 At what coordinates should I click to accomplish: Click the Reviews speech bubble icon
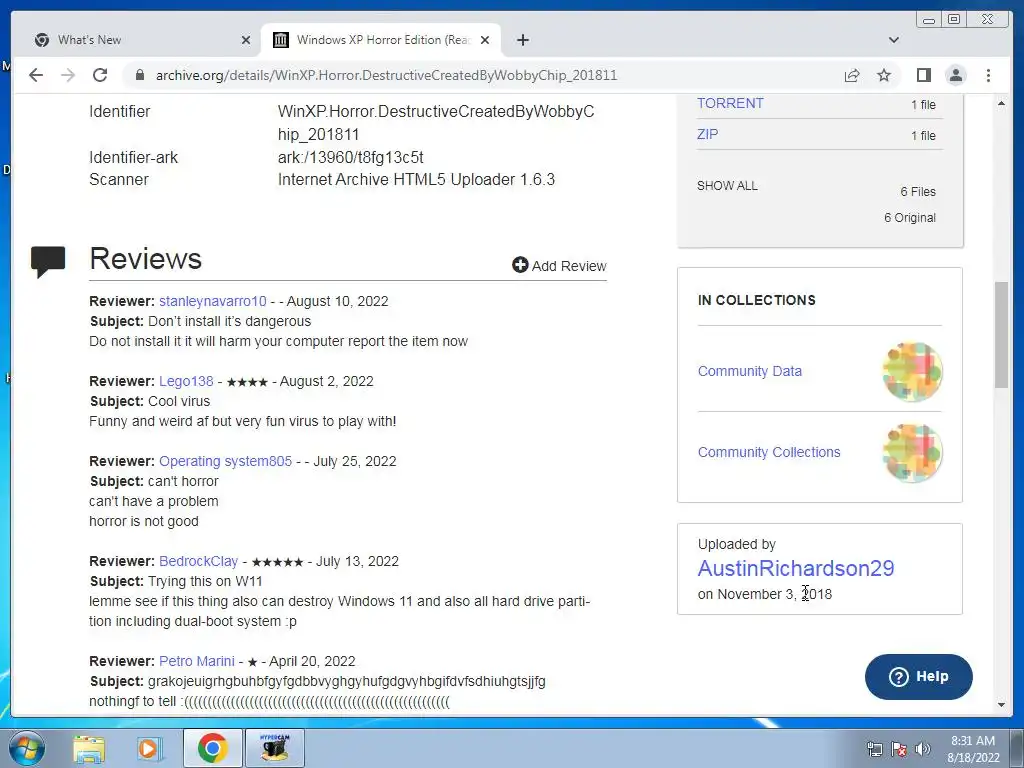[x=48, y=261]
